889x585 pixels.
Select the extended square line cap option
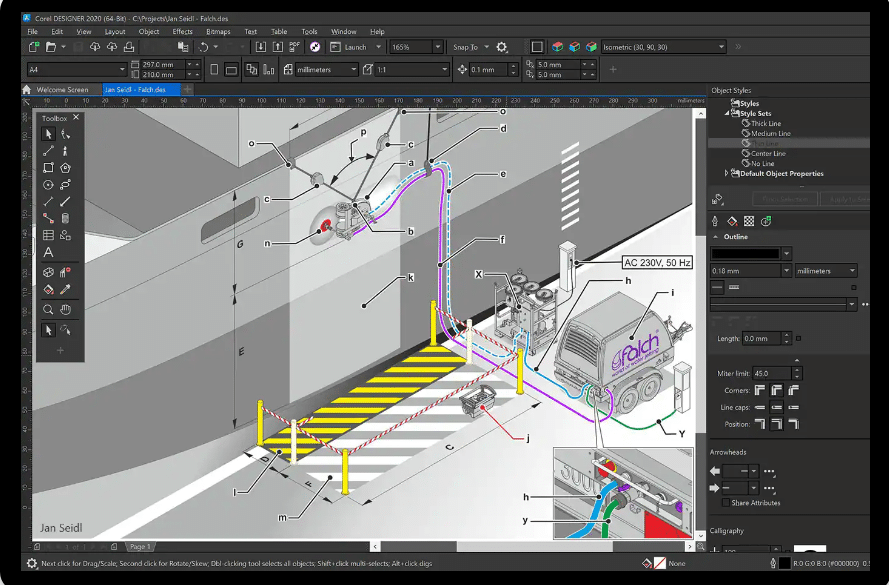click(x=794, y=407)
